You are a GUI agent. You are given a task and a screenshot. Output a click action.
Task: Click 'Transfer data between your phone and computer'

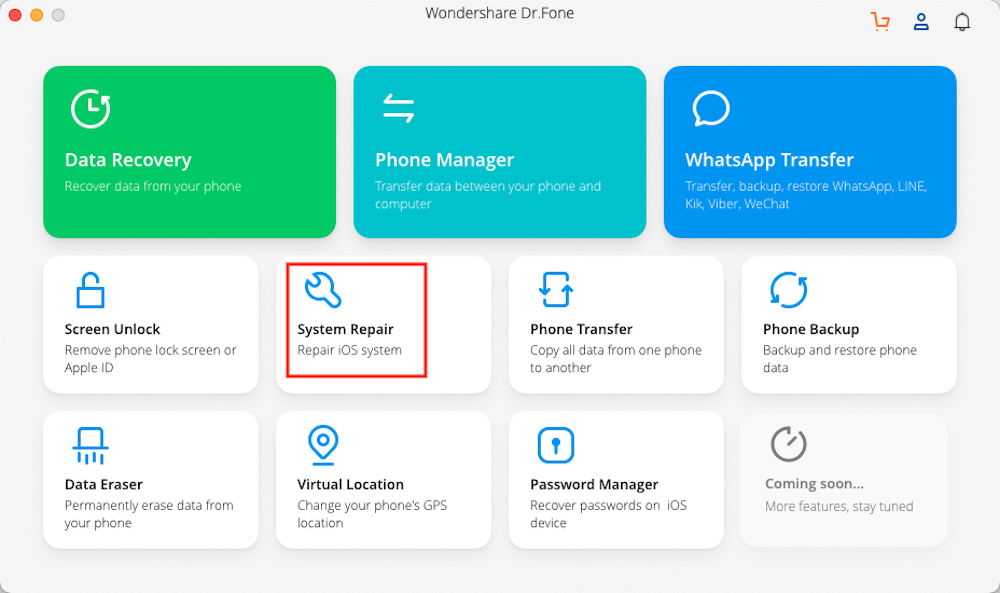(488, 195)
